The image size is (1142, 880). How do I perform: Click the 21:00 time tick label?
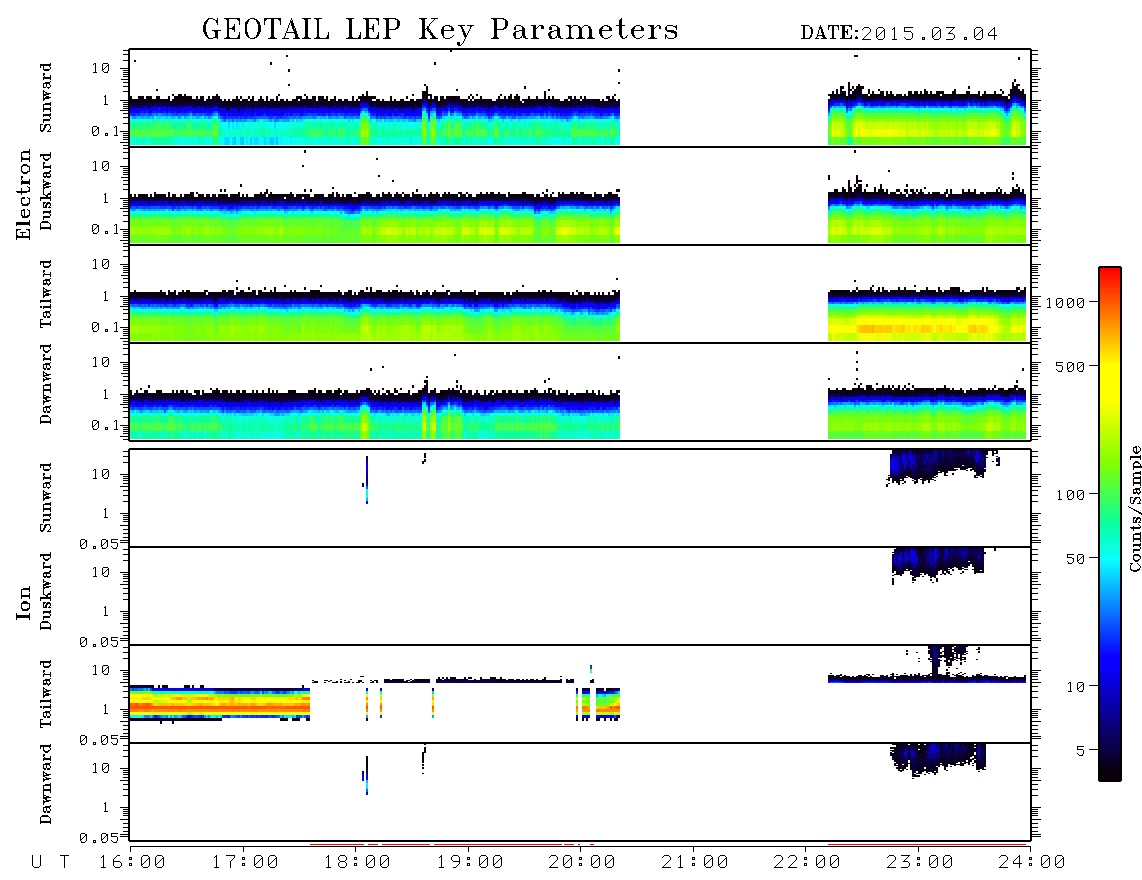pos(695,863)
